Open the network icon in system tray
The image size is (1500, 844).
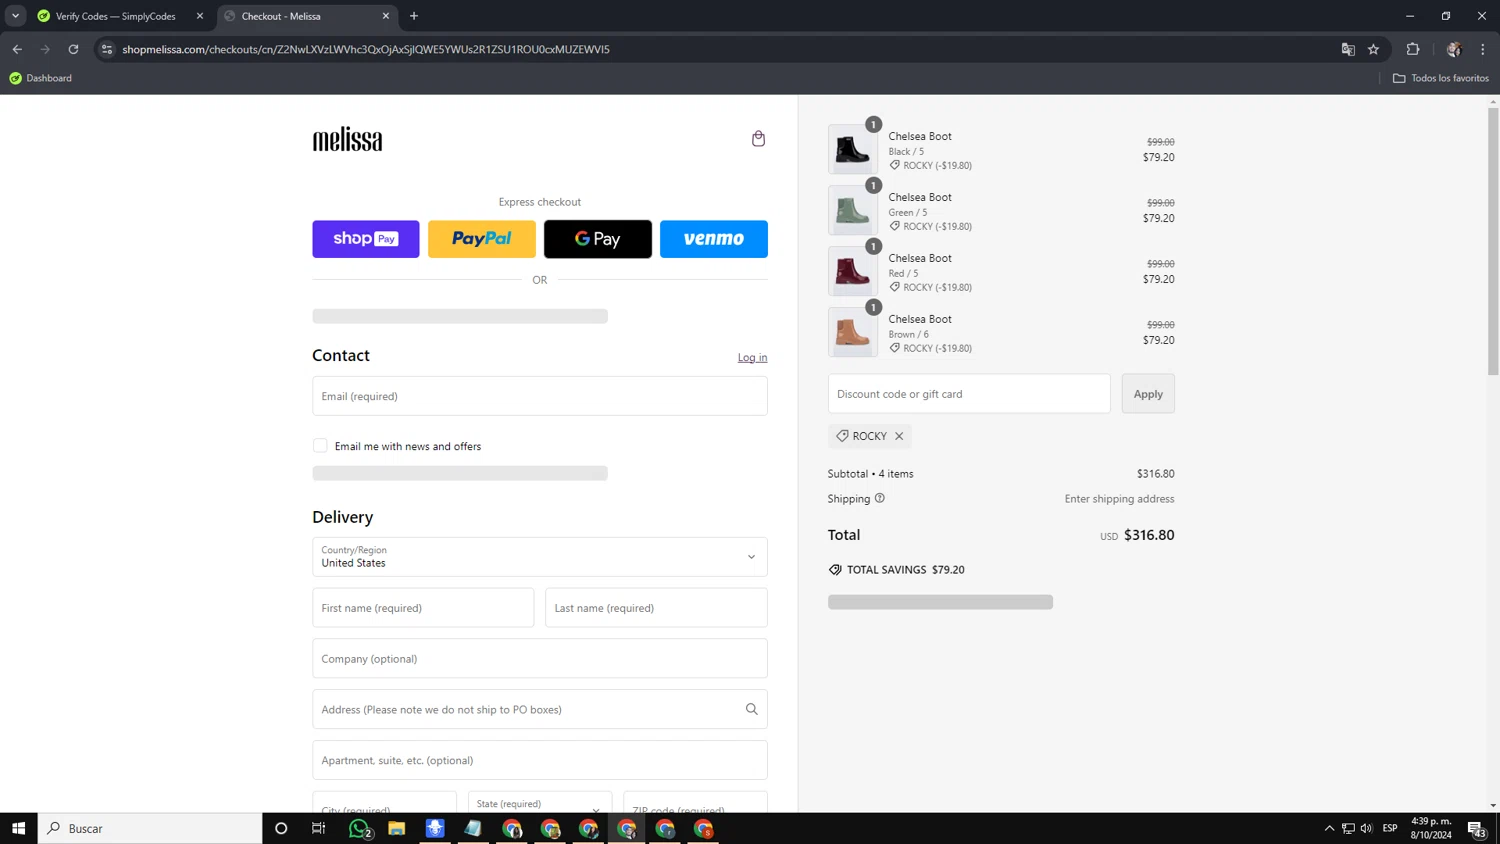click(x=1348, y=828)
